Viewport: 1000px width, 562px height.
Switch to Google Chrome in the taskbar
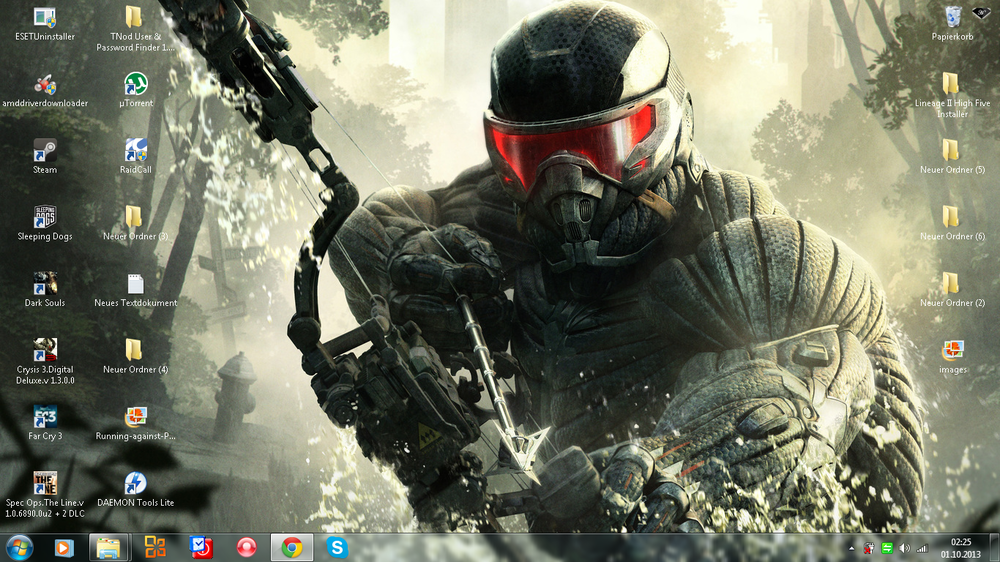point(291,547)
